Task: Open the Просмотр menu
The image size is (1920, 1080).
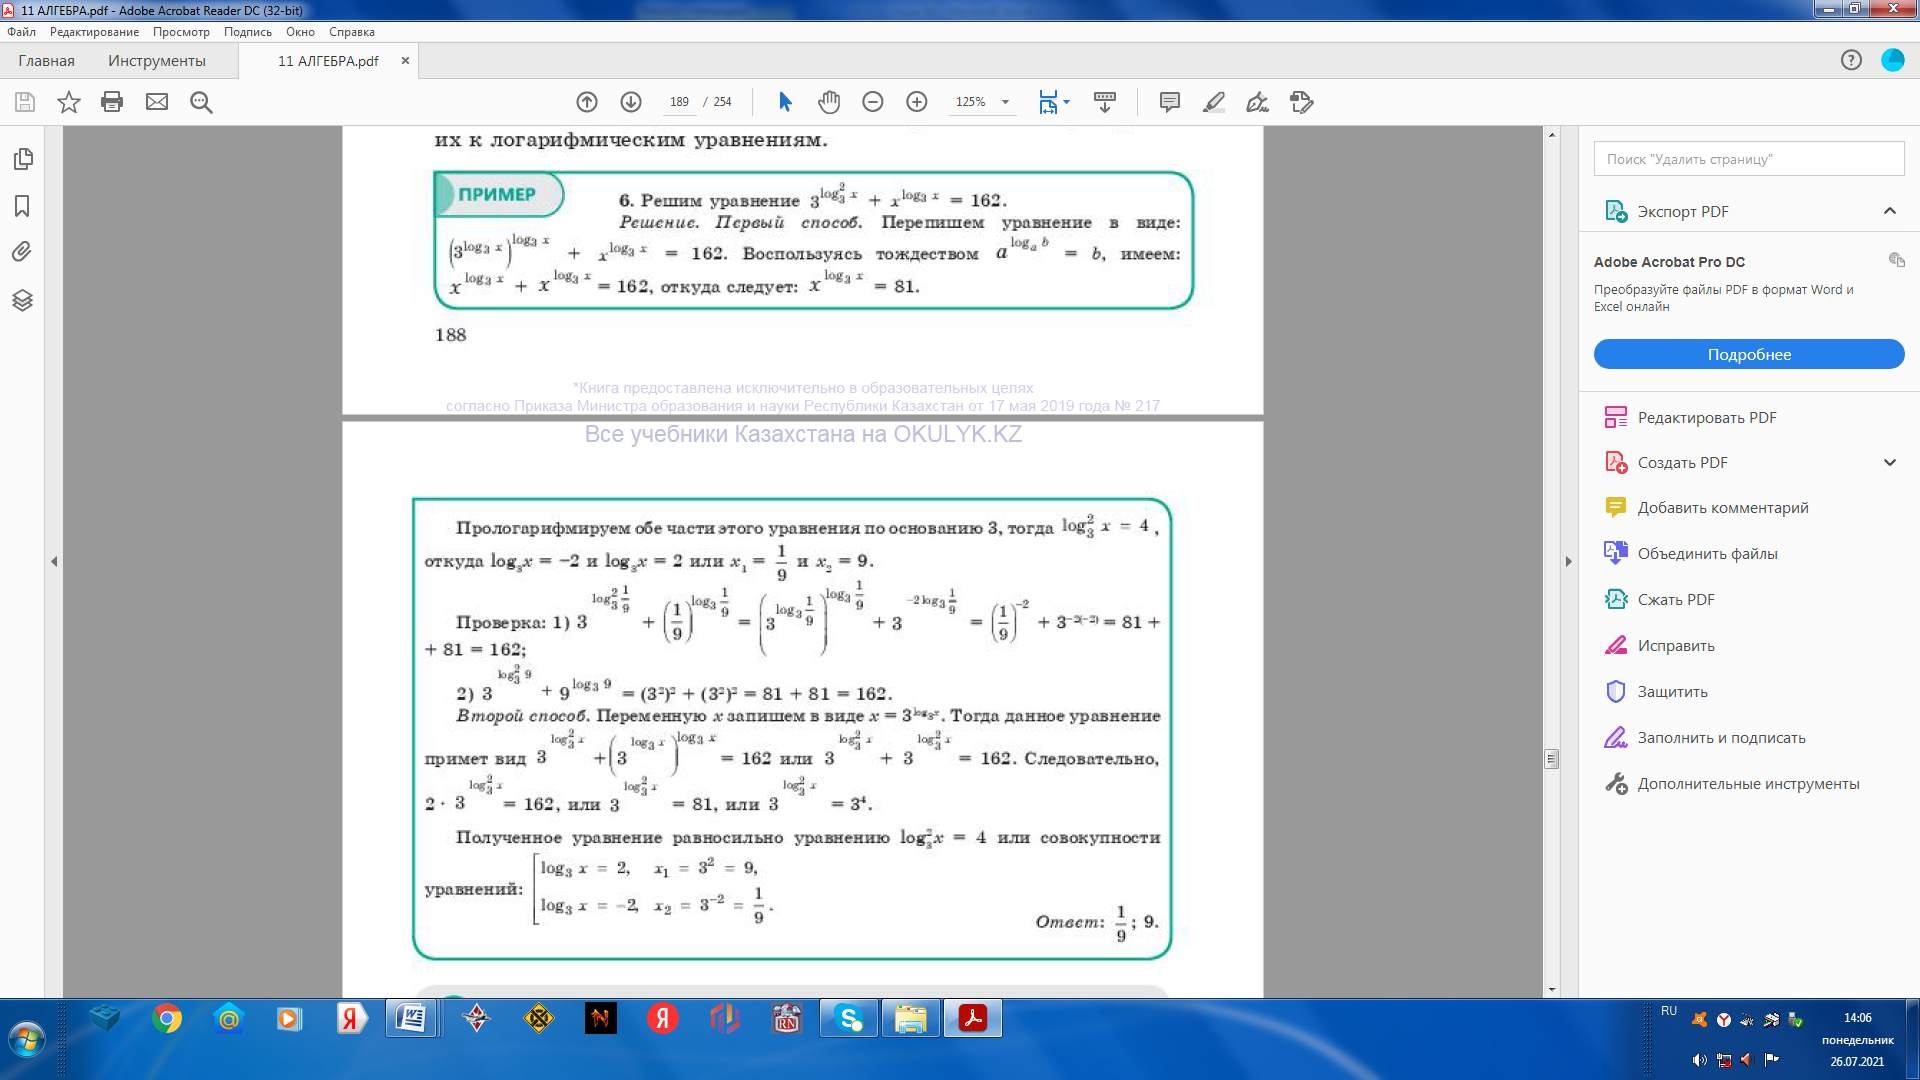Action: click(181, 32)
